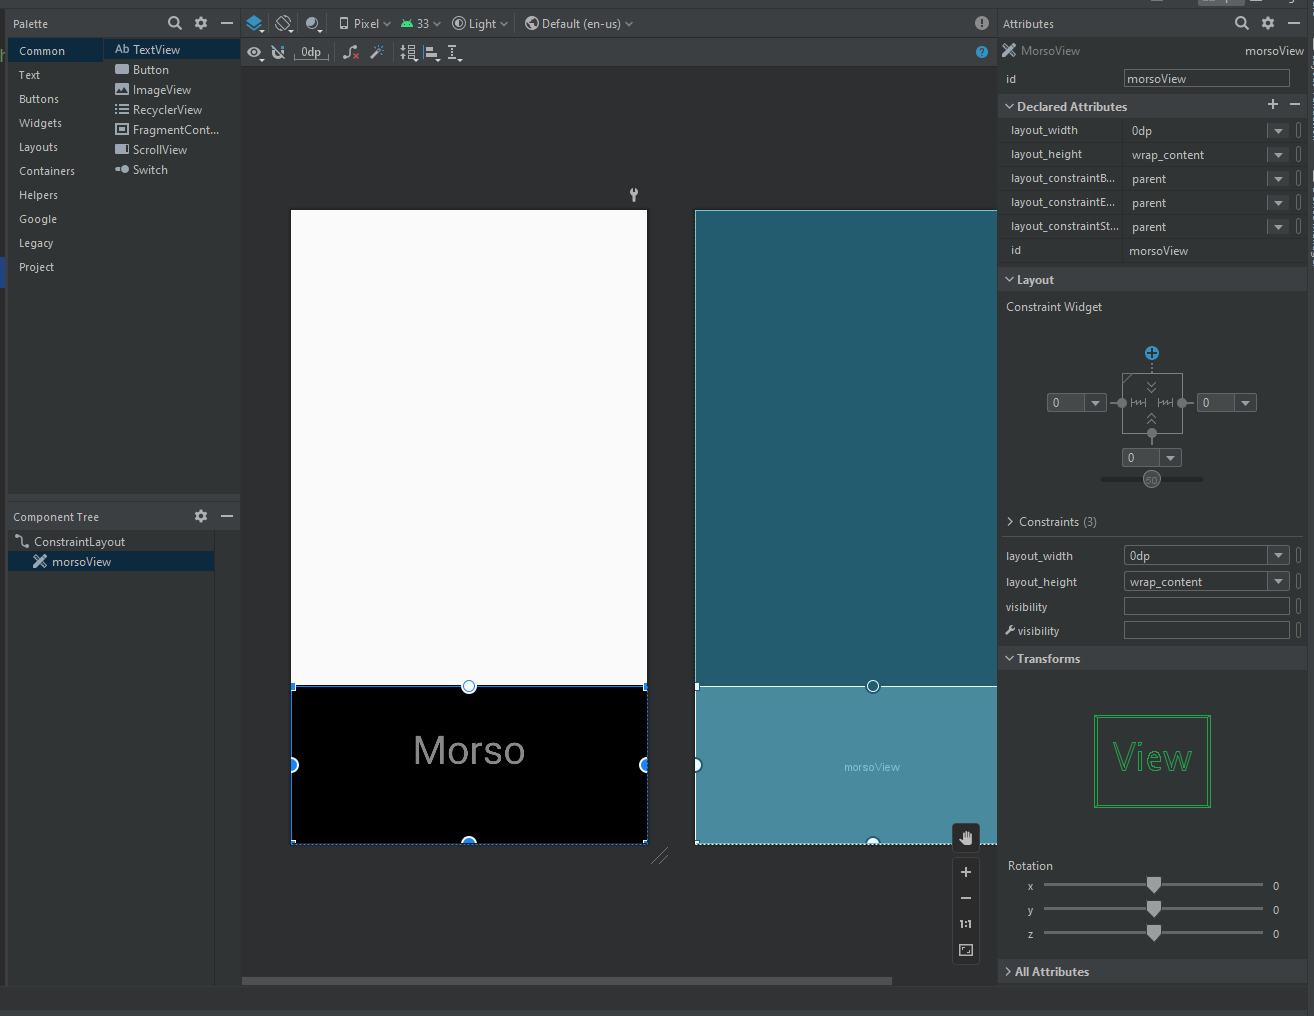Collapse the Transforms section
This screenshot has width=1314, height=1016.
[1010, 659]
